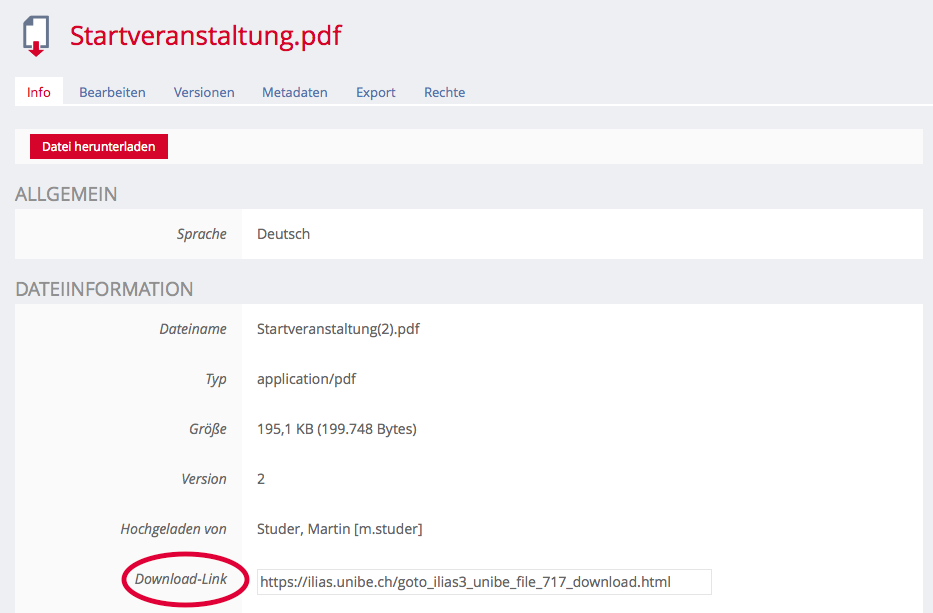Viewport: 933px width, 613px height.
Task: Click the DATEIINFORMATION section heading
Action: pos(104,289)
